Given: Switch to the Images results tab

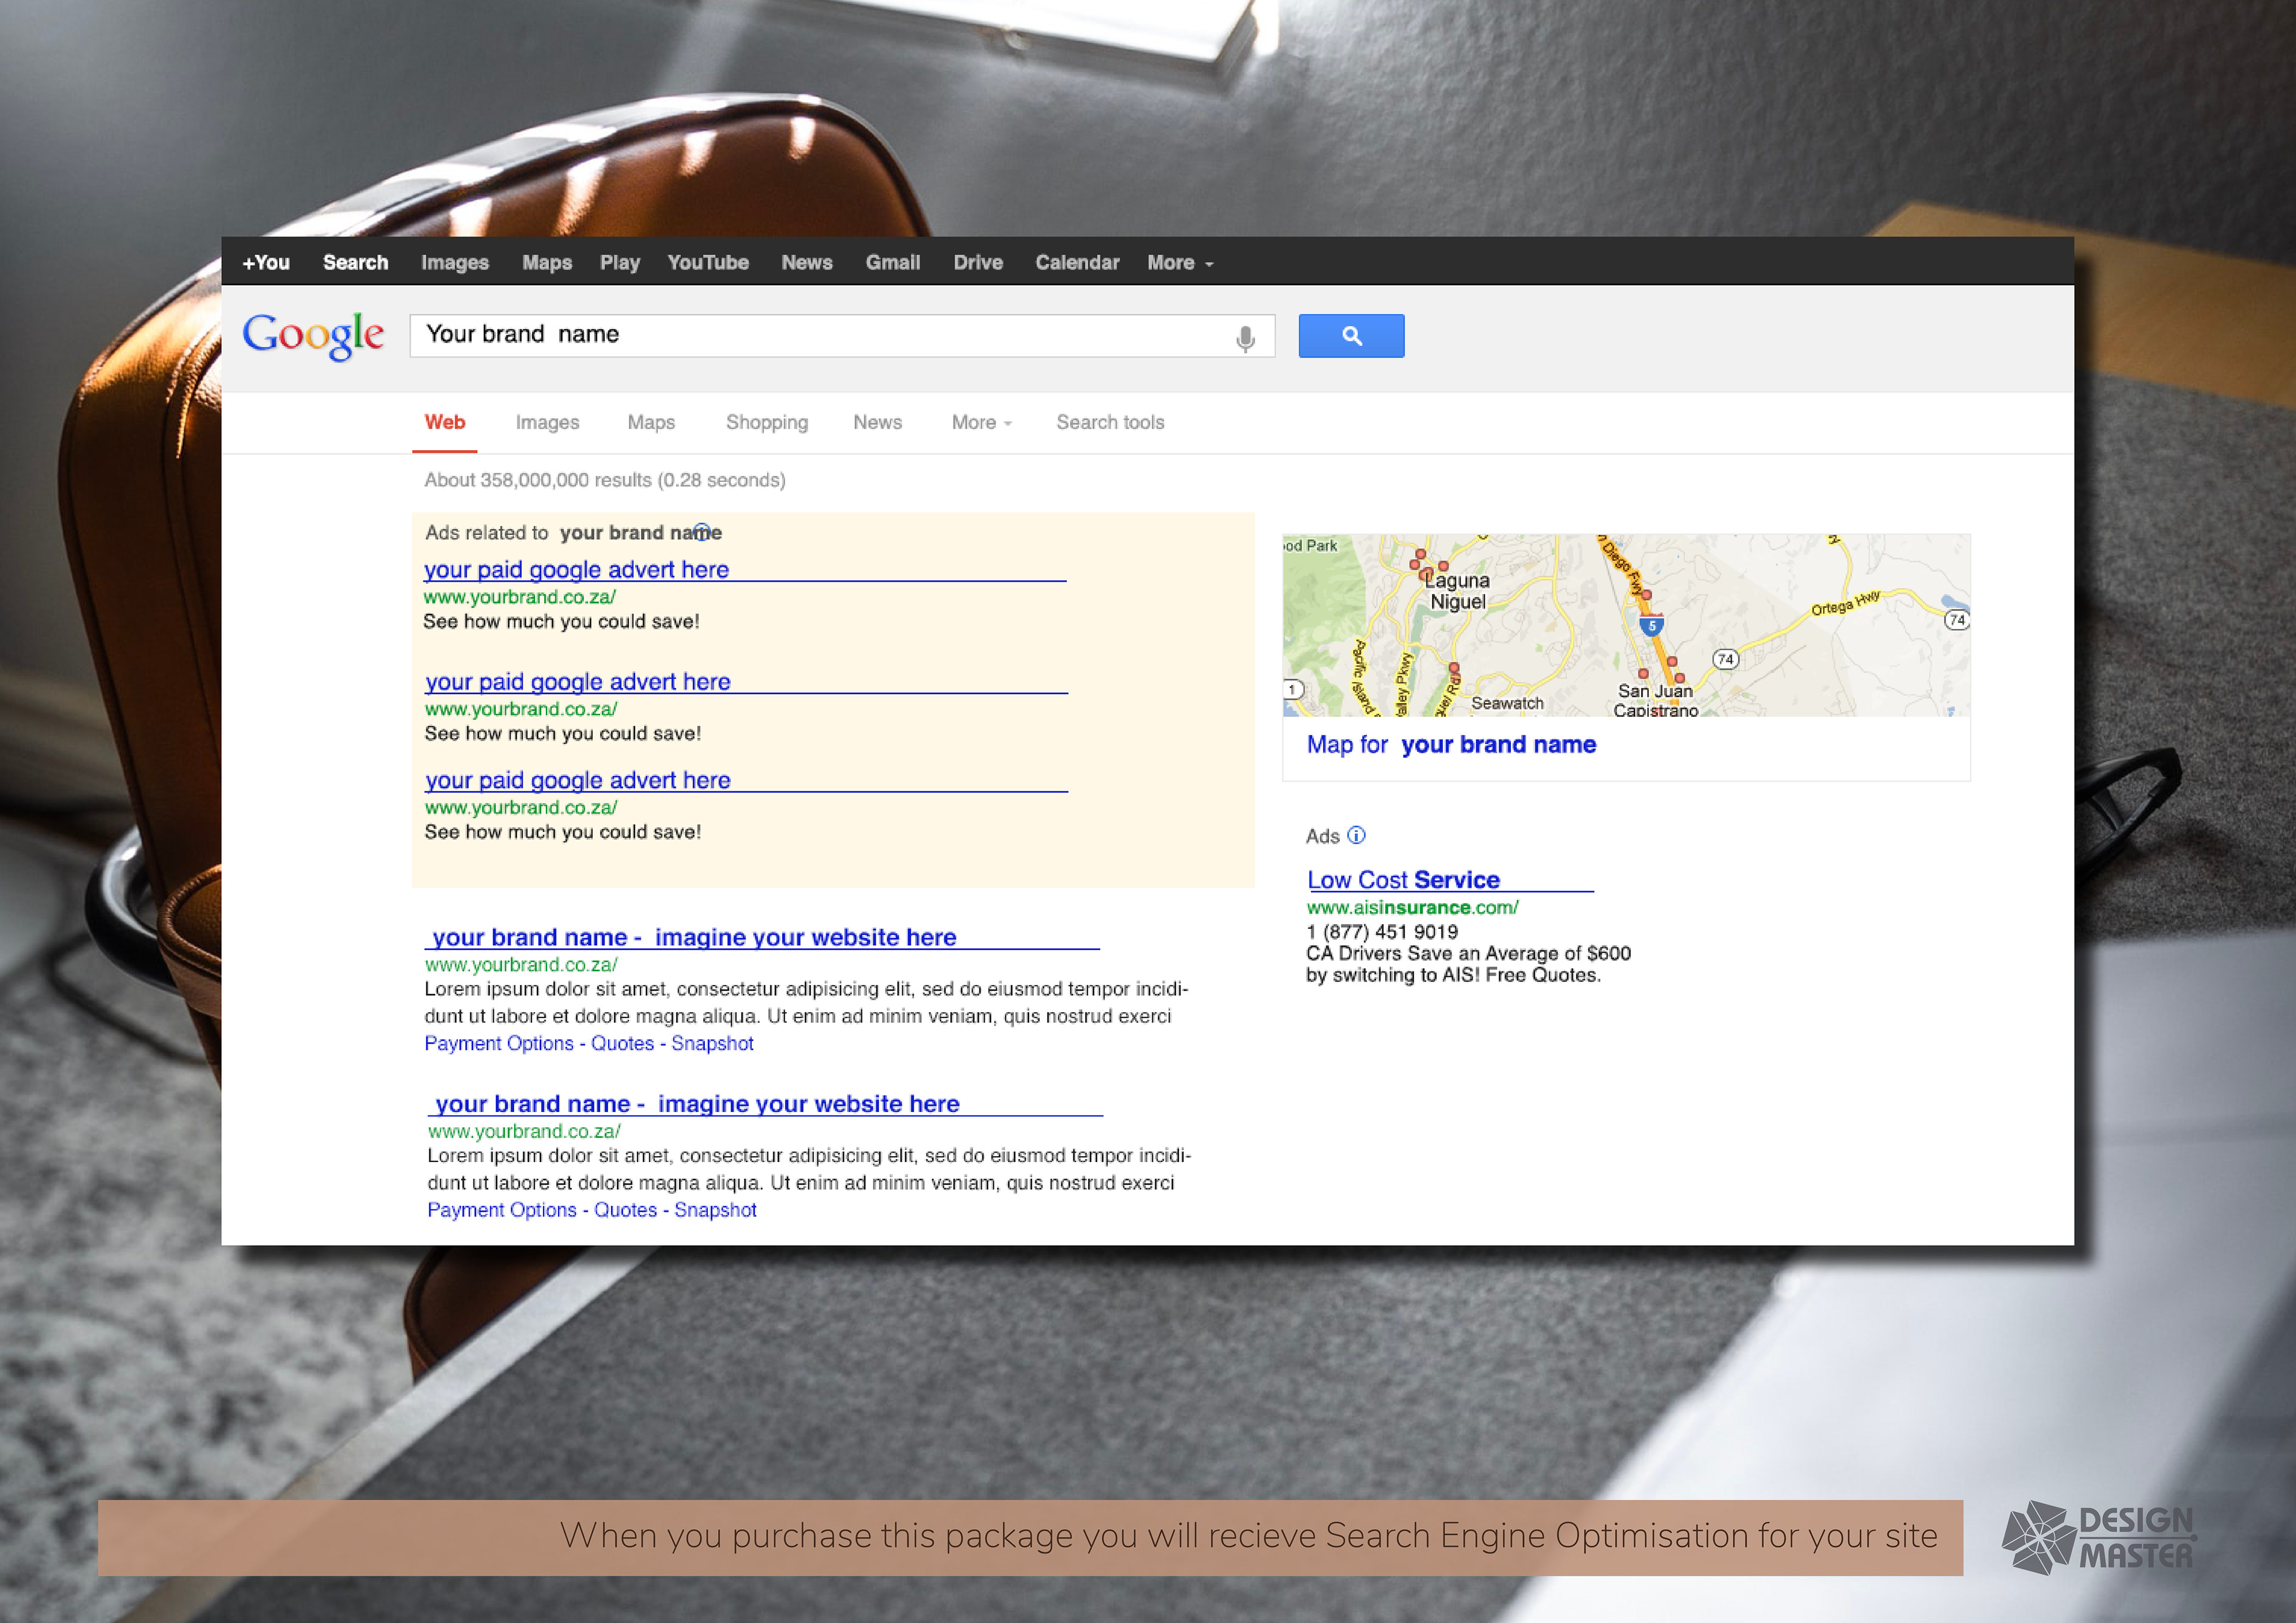Looking at the screenshot, I should tap(547, 423).
